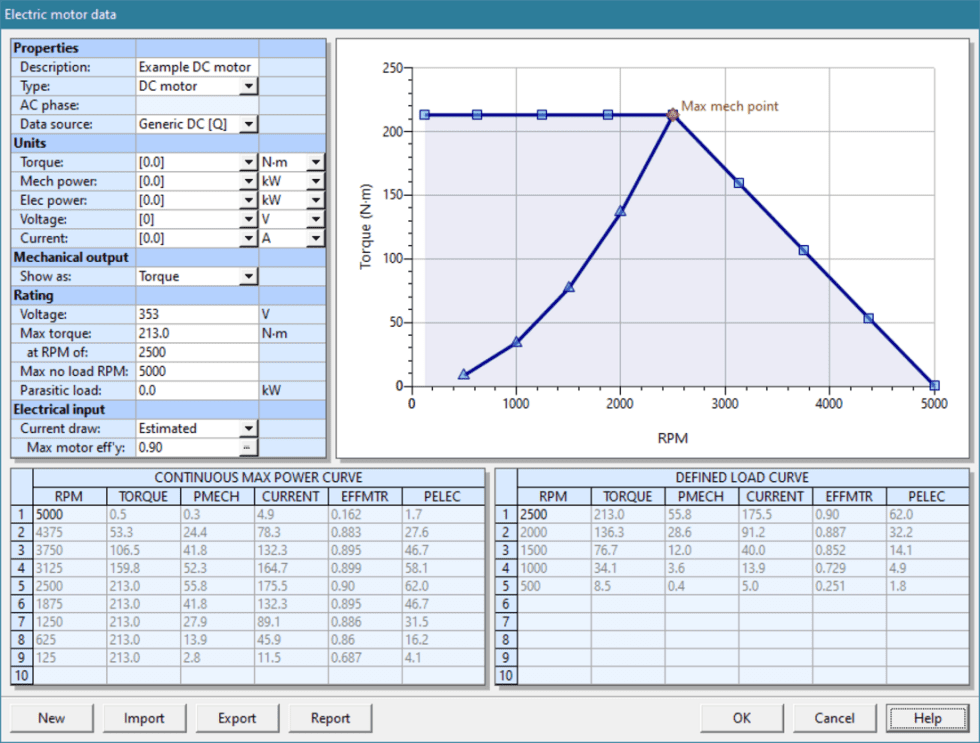The height and width of the screenshot is (743, 980).
Task: Click the Export button
Action: point(236,718)
